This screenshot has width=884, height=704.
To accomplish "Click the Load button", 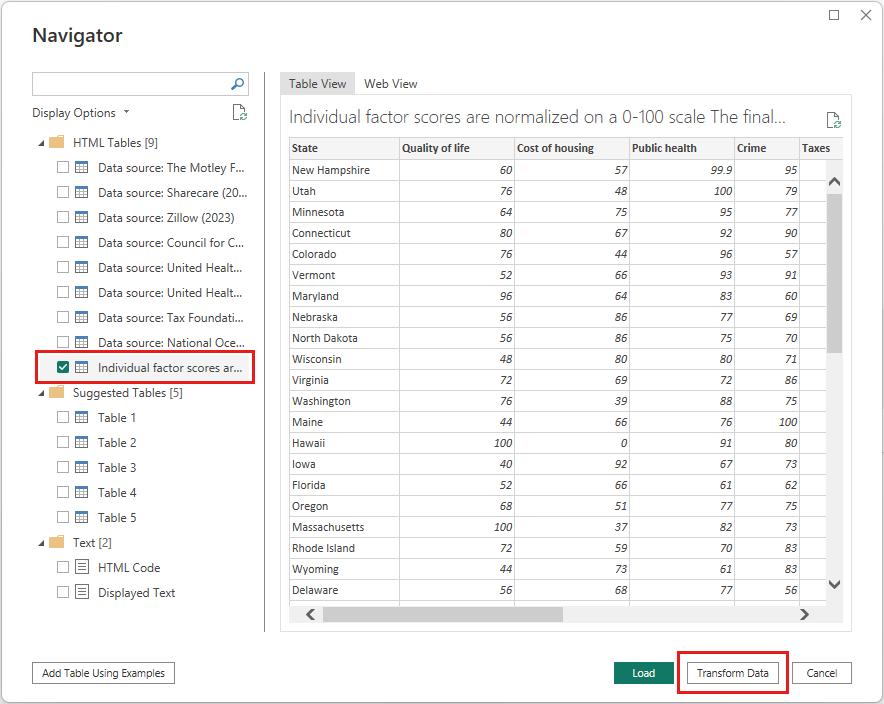I will click(644, 673).
